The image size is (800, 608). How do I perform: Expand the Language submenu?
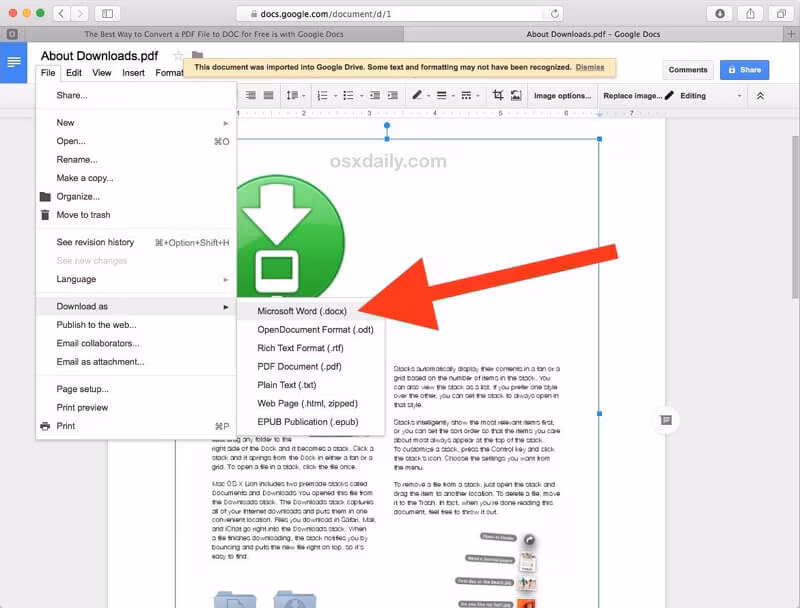point(136,279)
